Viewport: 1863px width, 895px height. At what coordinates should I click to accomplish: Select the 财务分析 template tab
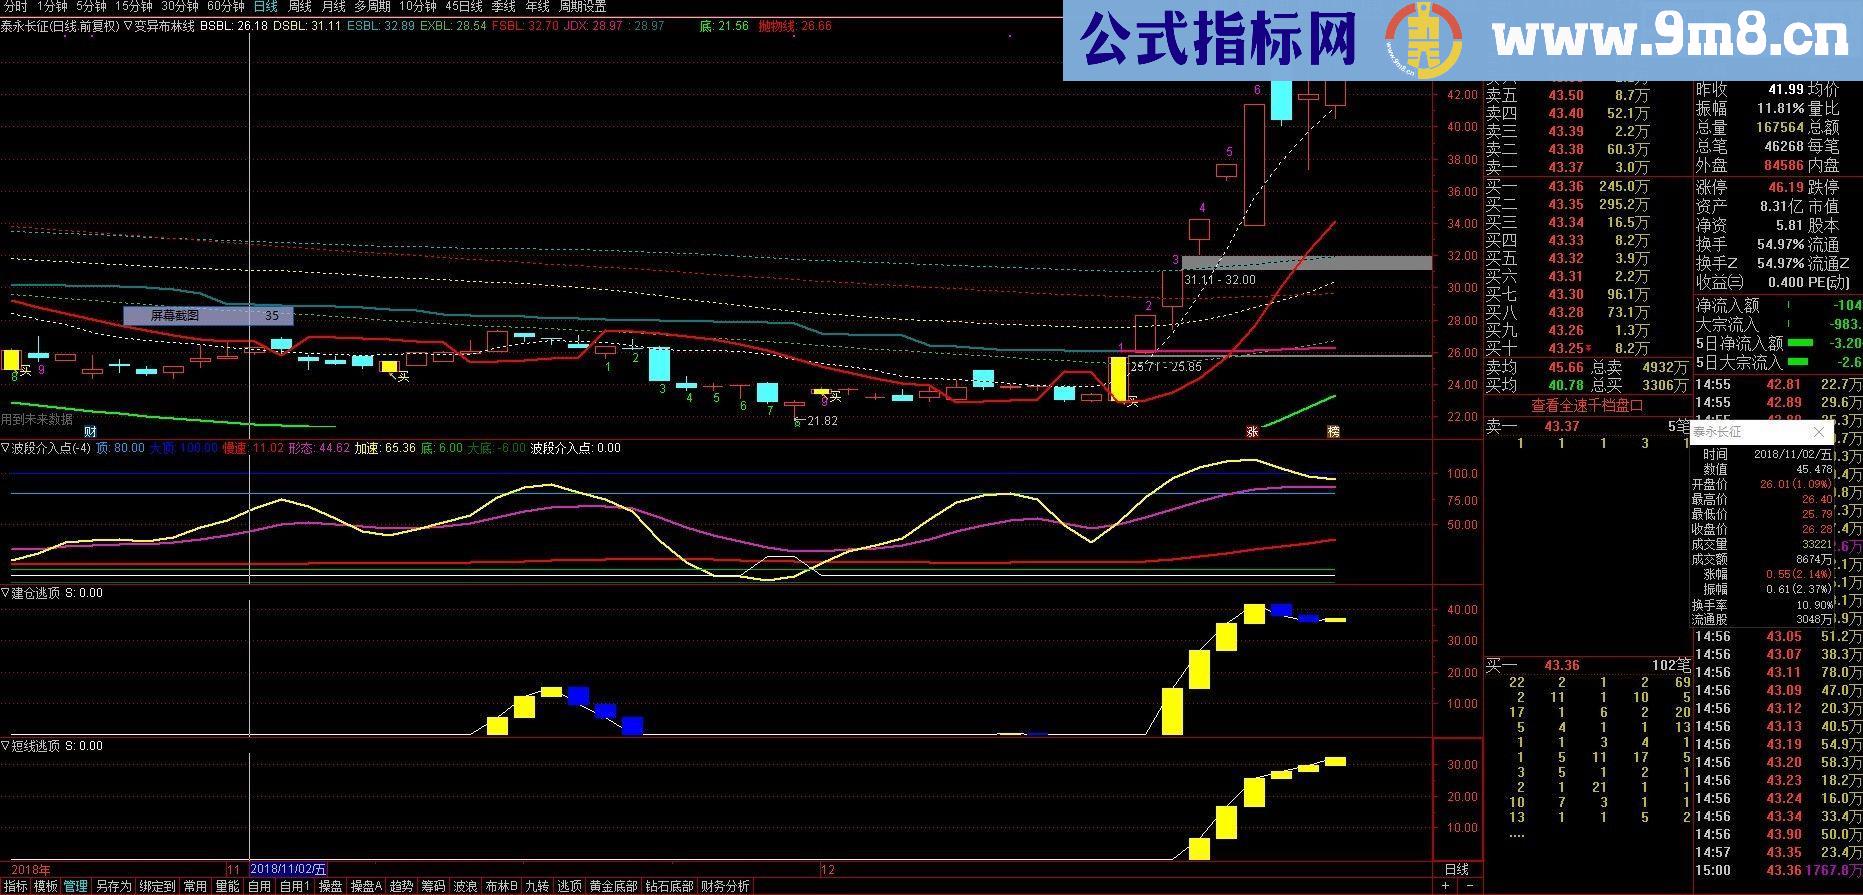pos(725,887)
